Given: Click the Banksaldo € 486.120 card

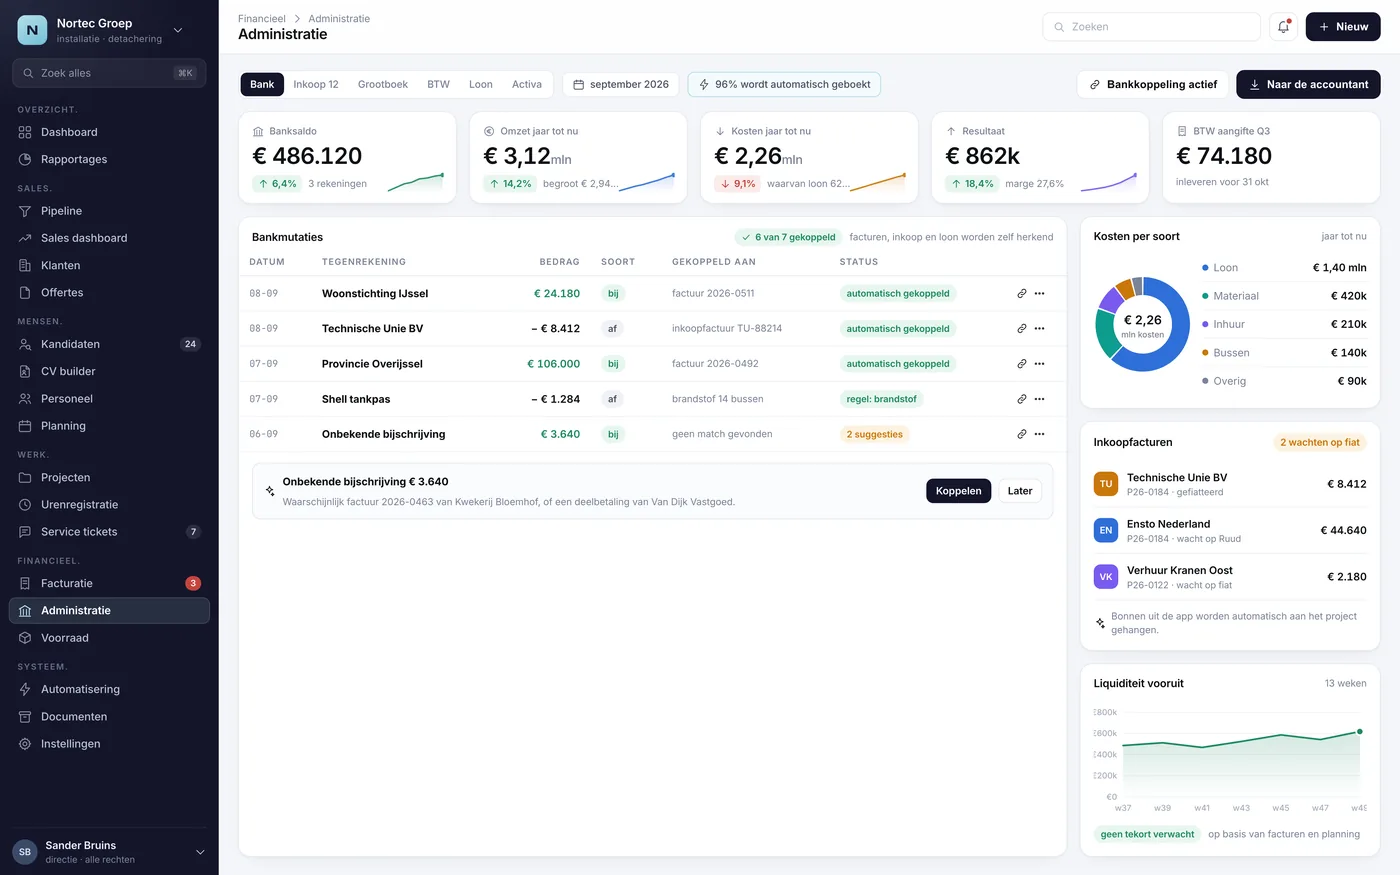Looking at the screenshot, I should (347, 158).
